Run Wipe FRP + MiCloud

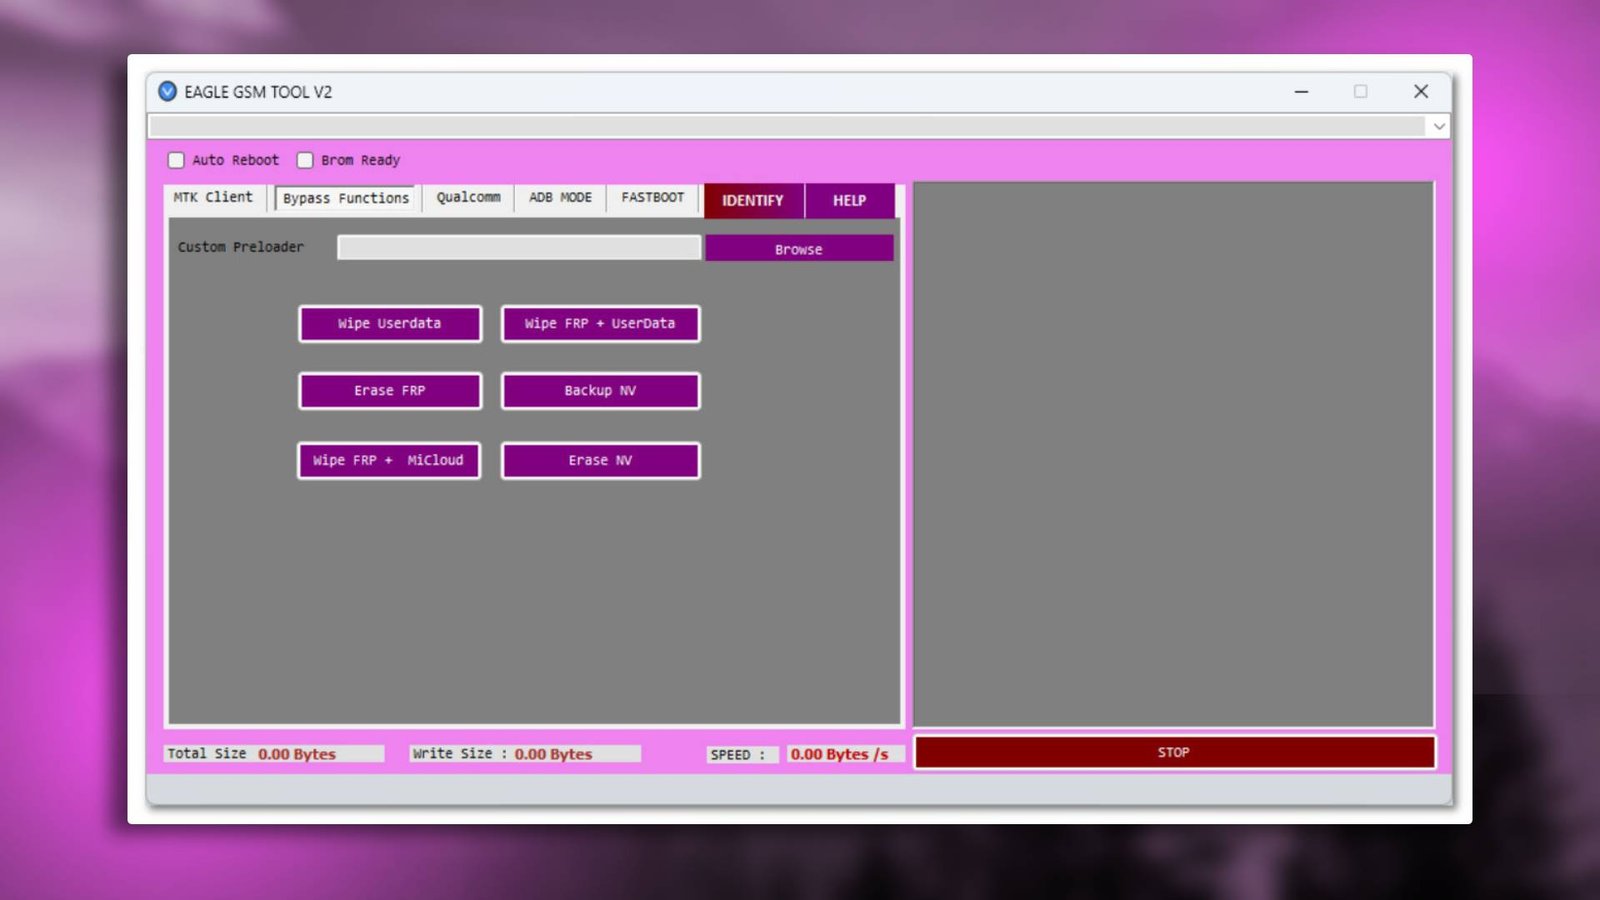click(389, 460)
